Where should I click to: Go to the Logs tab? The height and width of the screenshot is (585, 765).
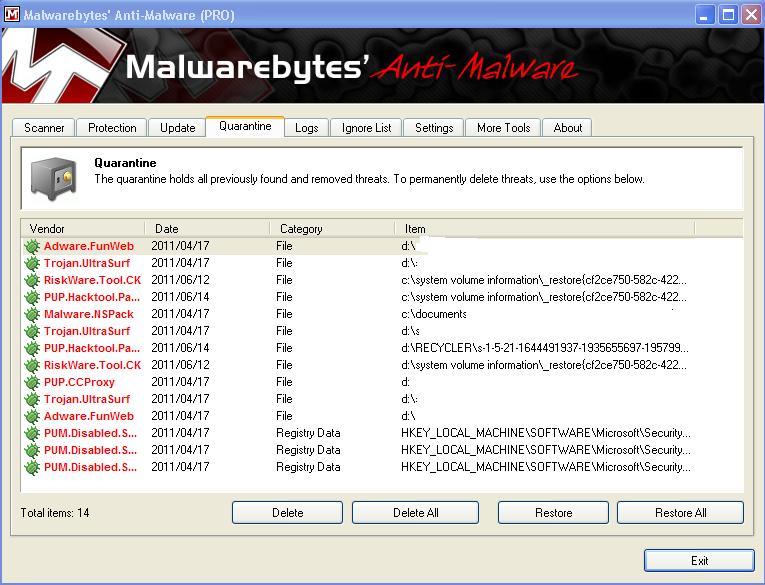[x=306, y=128]
